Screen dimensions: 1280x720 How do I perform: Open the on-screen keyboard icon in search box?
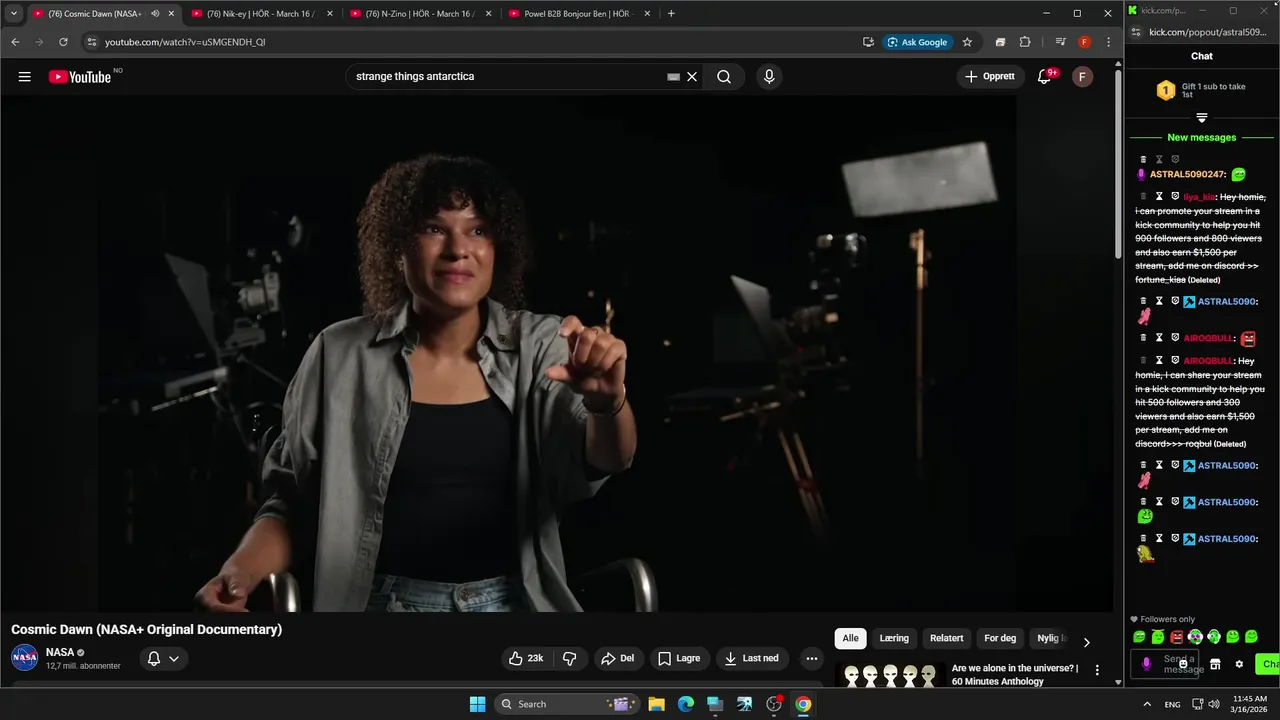673,77
